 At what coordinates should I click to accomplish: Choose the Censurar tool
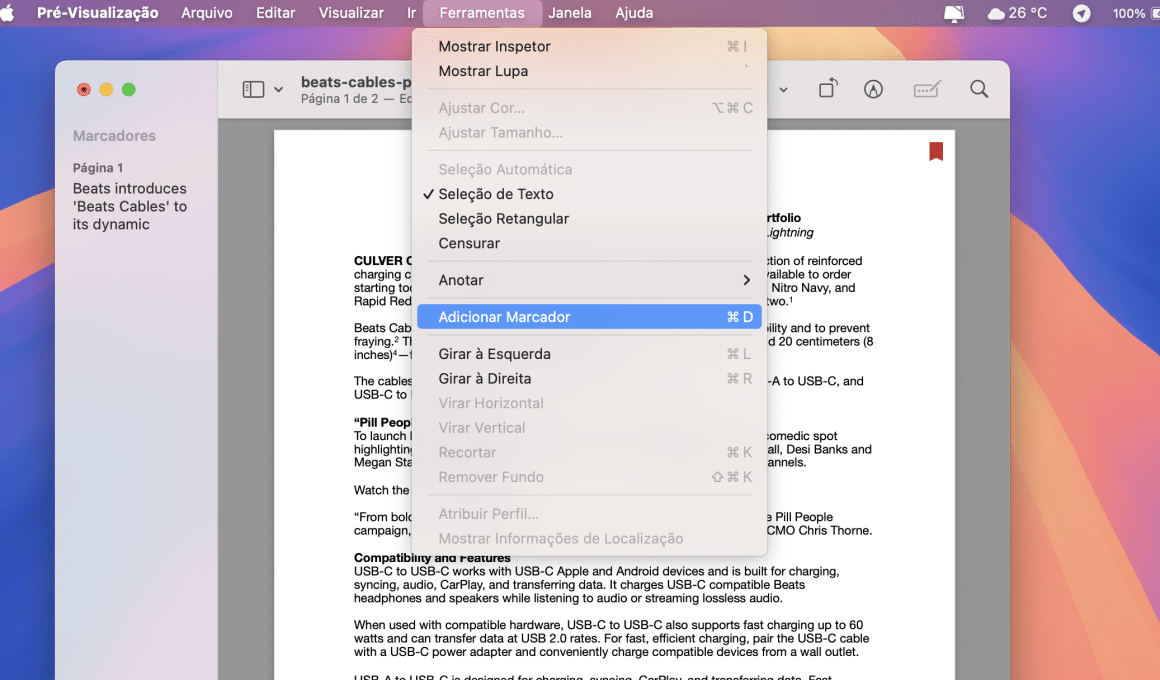pyautogui.click(x=590, y=243)
